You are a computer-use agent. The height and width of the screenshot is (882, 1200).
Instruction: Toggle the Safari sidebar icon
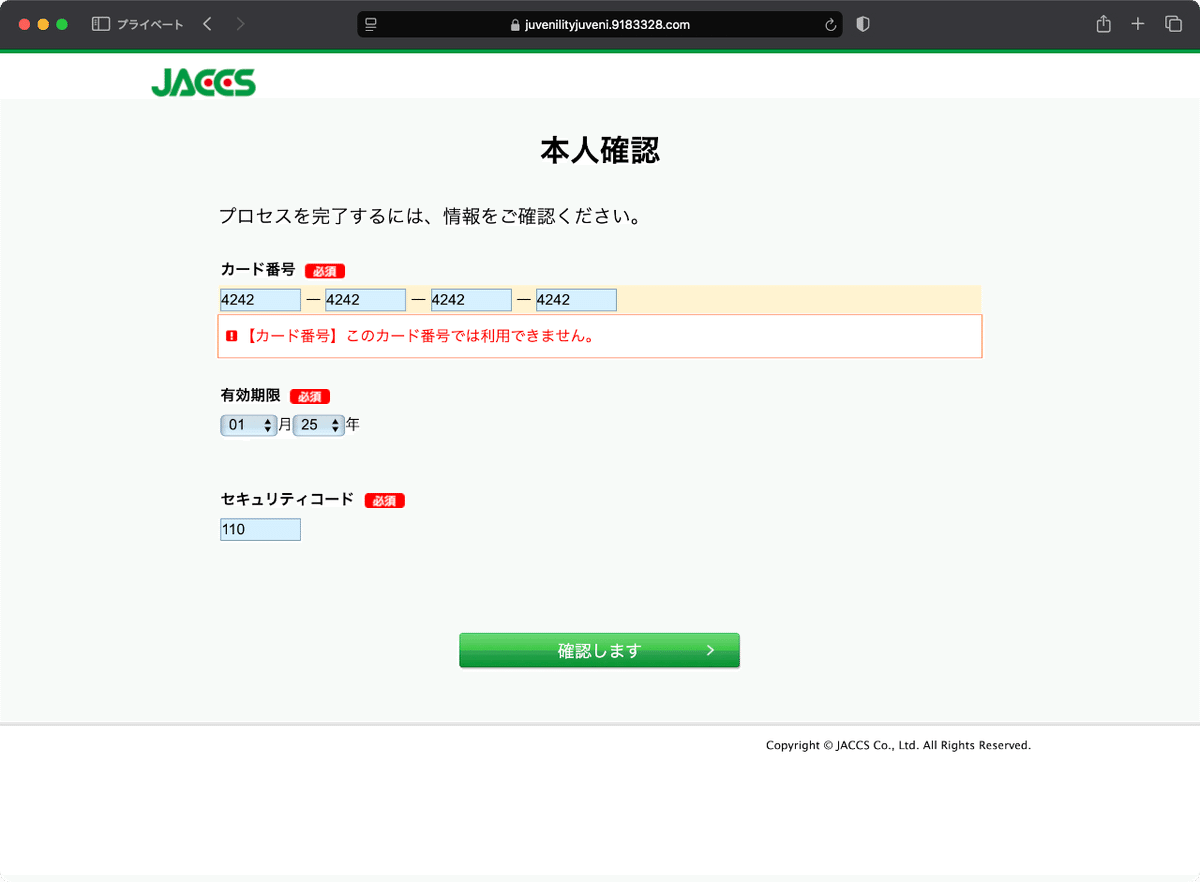[x=100, y=23]
